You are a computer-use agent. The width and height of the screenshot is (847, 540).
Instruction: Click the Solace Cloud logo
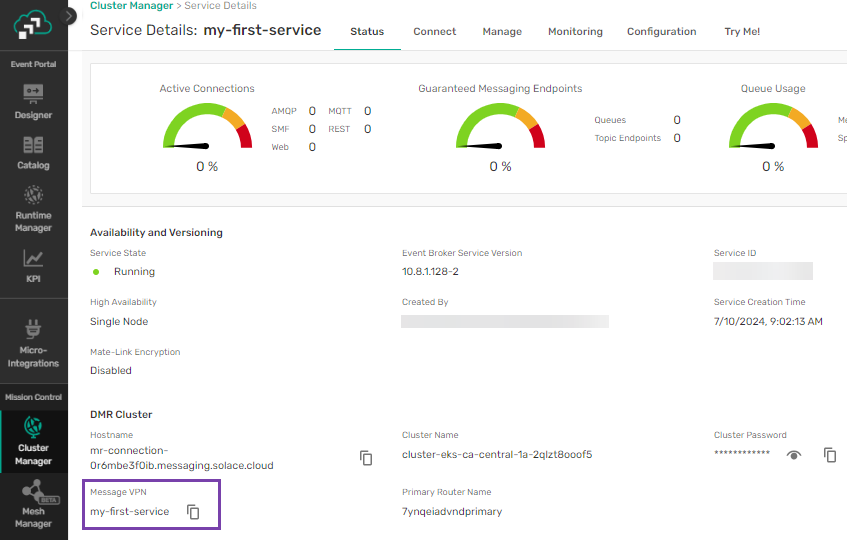(x=33, y=25)
